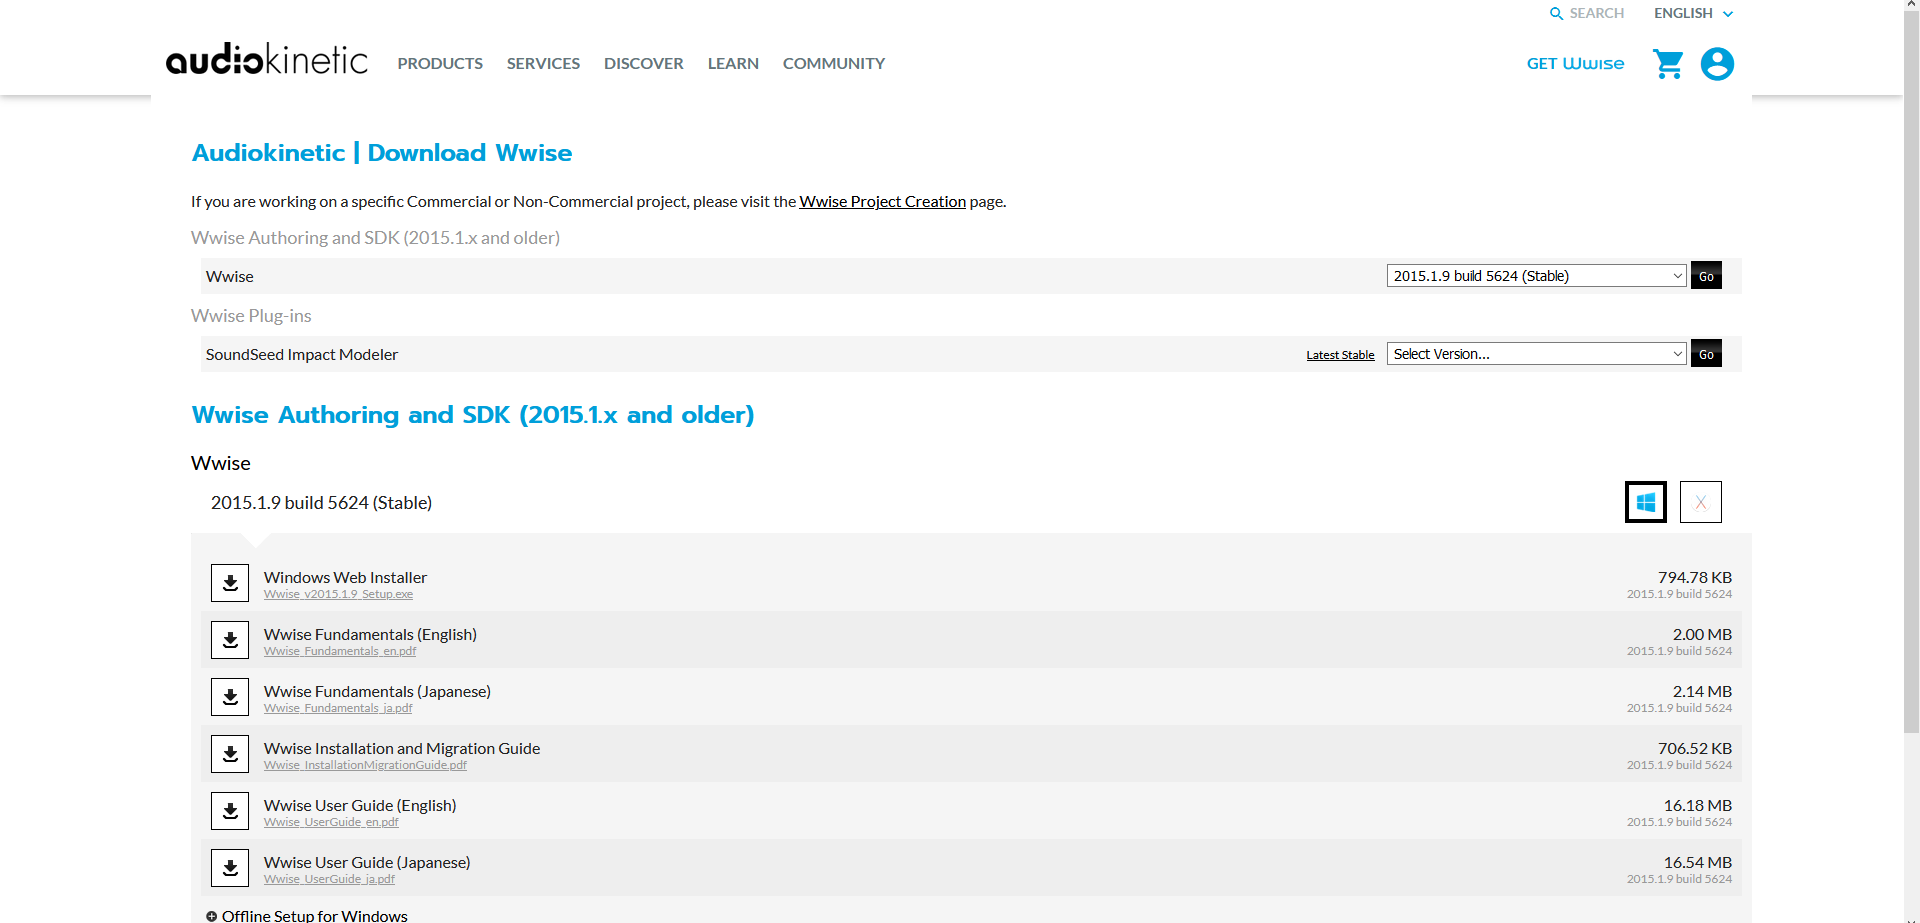Expand the English language selector

1692,14
